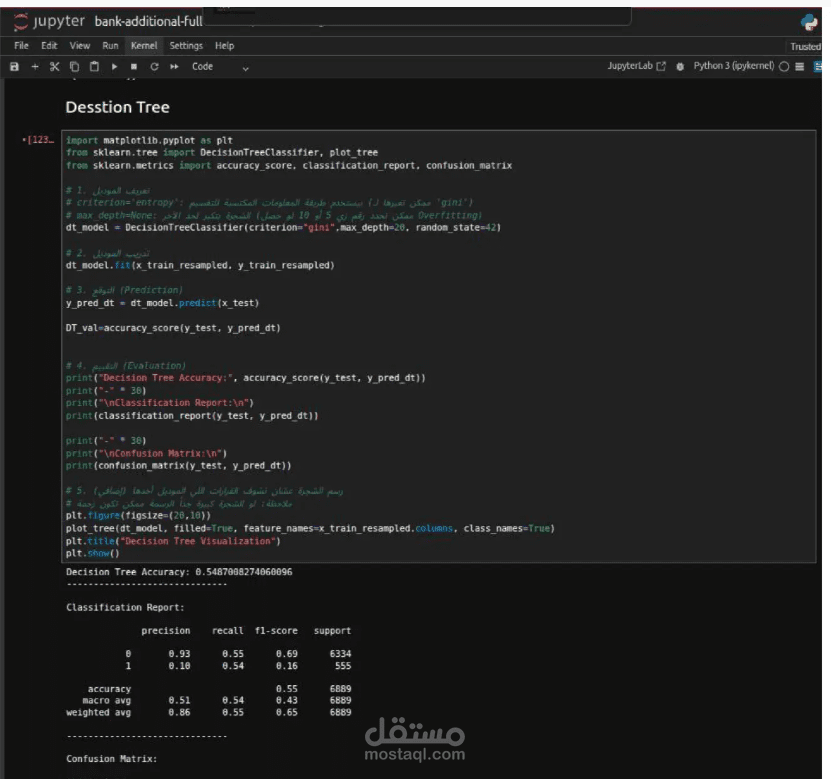Click the weighted avg output row
The width and height of the screenshot is (831, 779).
pyautogui.click(x=208, y=713)
